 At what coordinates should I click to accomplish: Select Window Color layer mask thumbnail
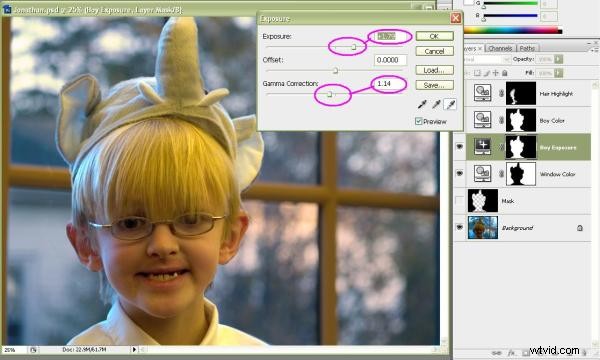tap(521, 174)
